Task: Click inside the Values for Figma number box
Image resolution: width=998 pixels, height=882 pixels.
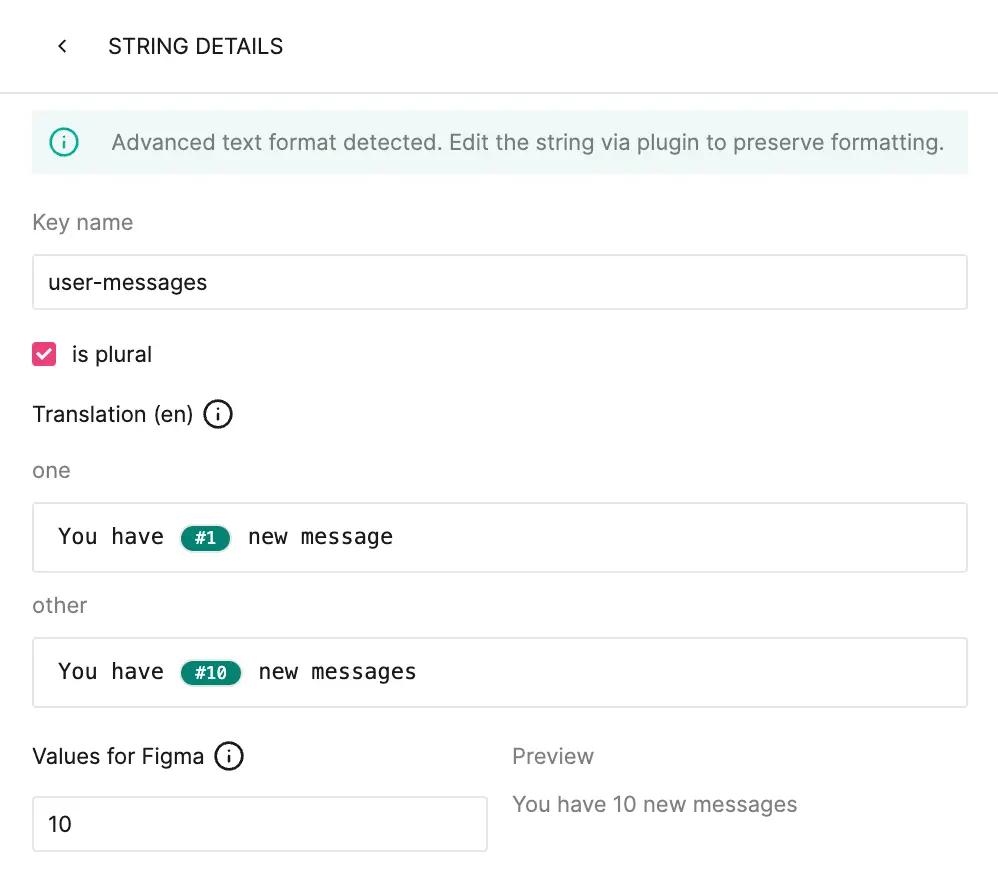Action: pyautogui.click(x=260, y=824)
